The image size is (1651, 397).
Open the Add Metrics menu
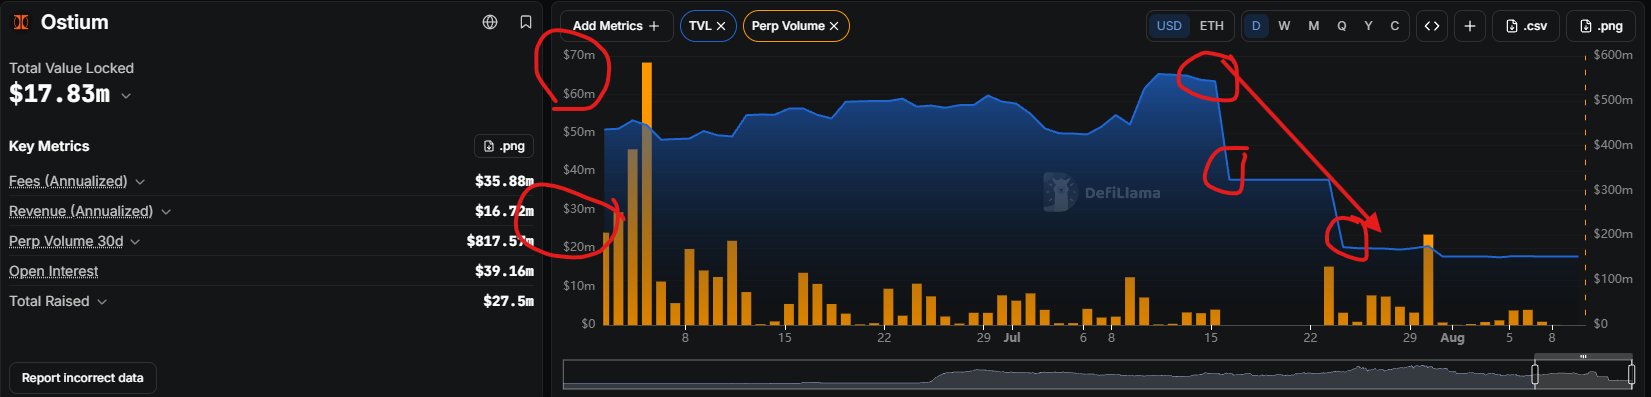[x=615, y=26]
